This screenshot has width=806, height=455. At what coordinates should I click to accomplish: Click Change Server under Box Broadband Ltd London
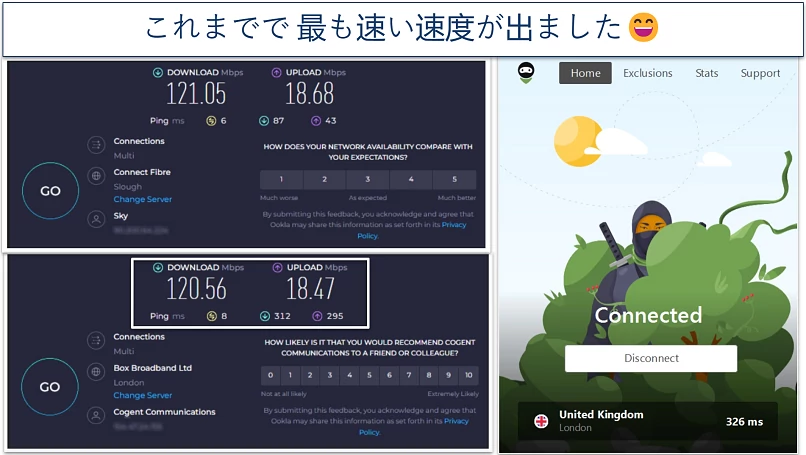tap(143, 395)
